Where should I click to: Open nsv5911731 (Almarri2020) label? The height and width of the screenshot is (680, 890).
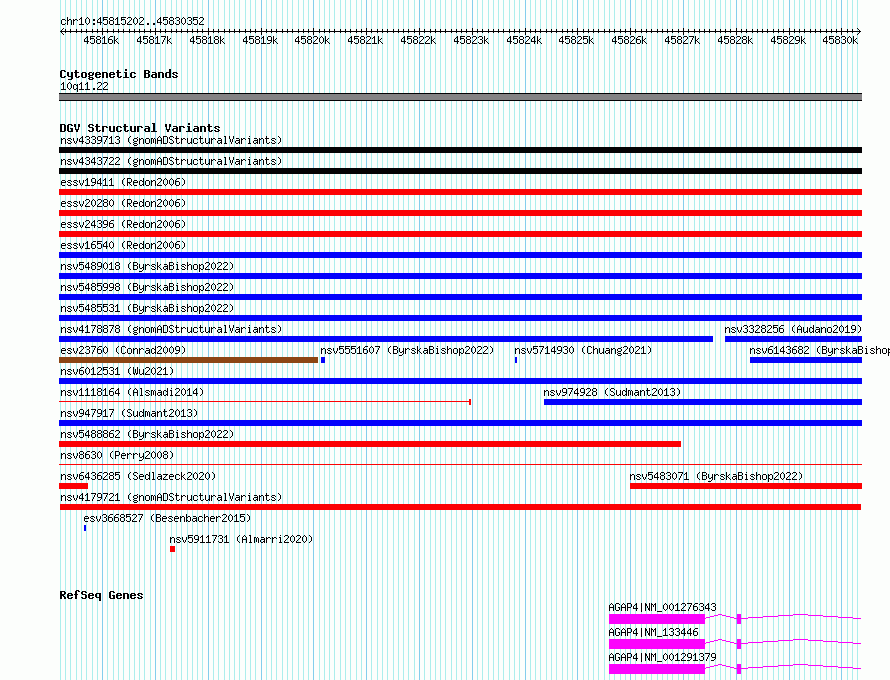[x=241, y=539]
